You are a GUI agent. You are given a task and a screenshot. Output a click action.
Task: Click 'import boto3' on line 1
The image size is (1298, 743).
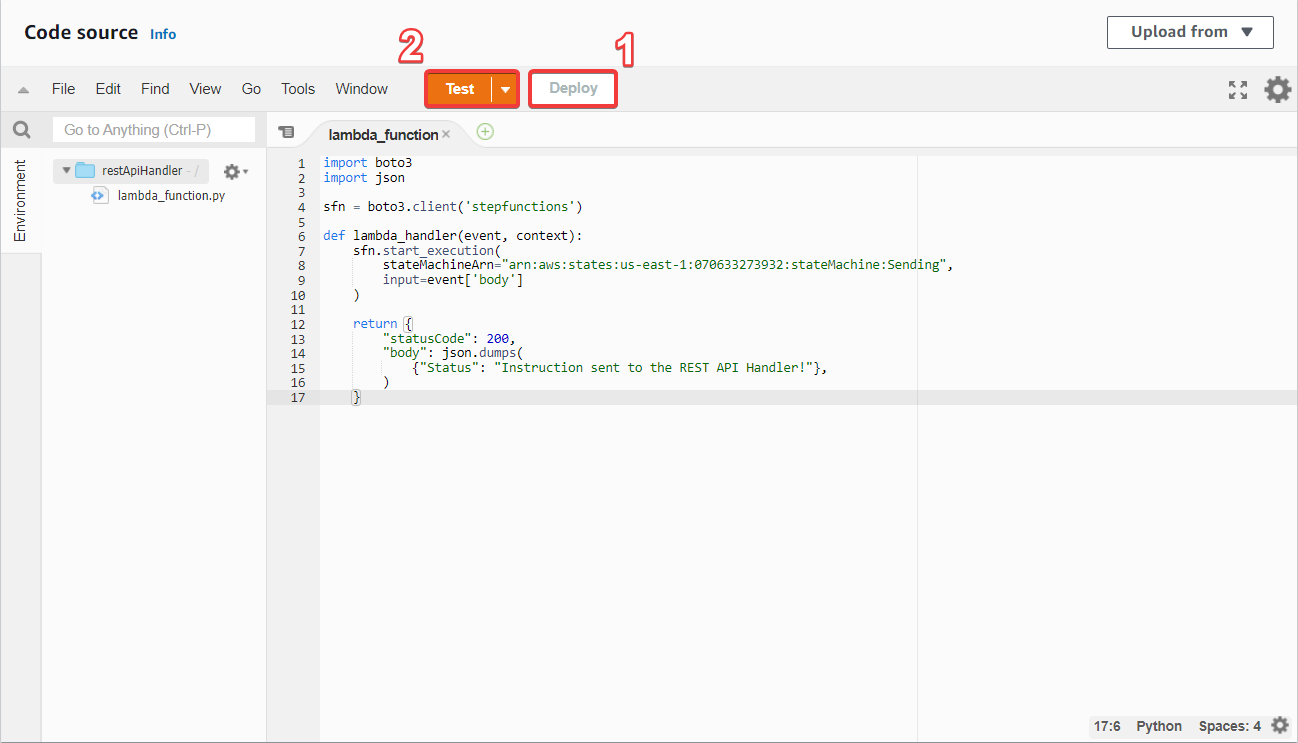coord(367,163)
